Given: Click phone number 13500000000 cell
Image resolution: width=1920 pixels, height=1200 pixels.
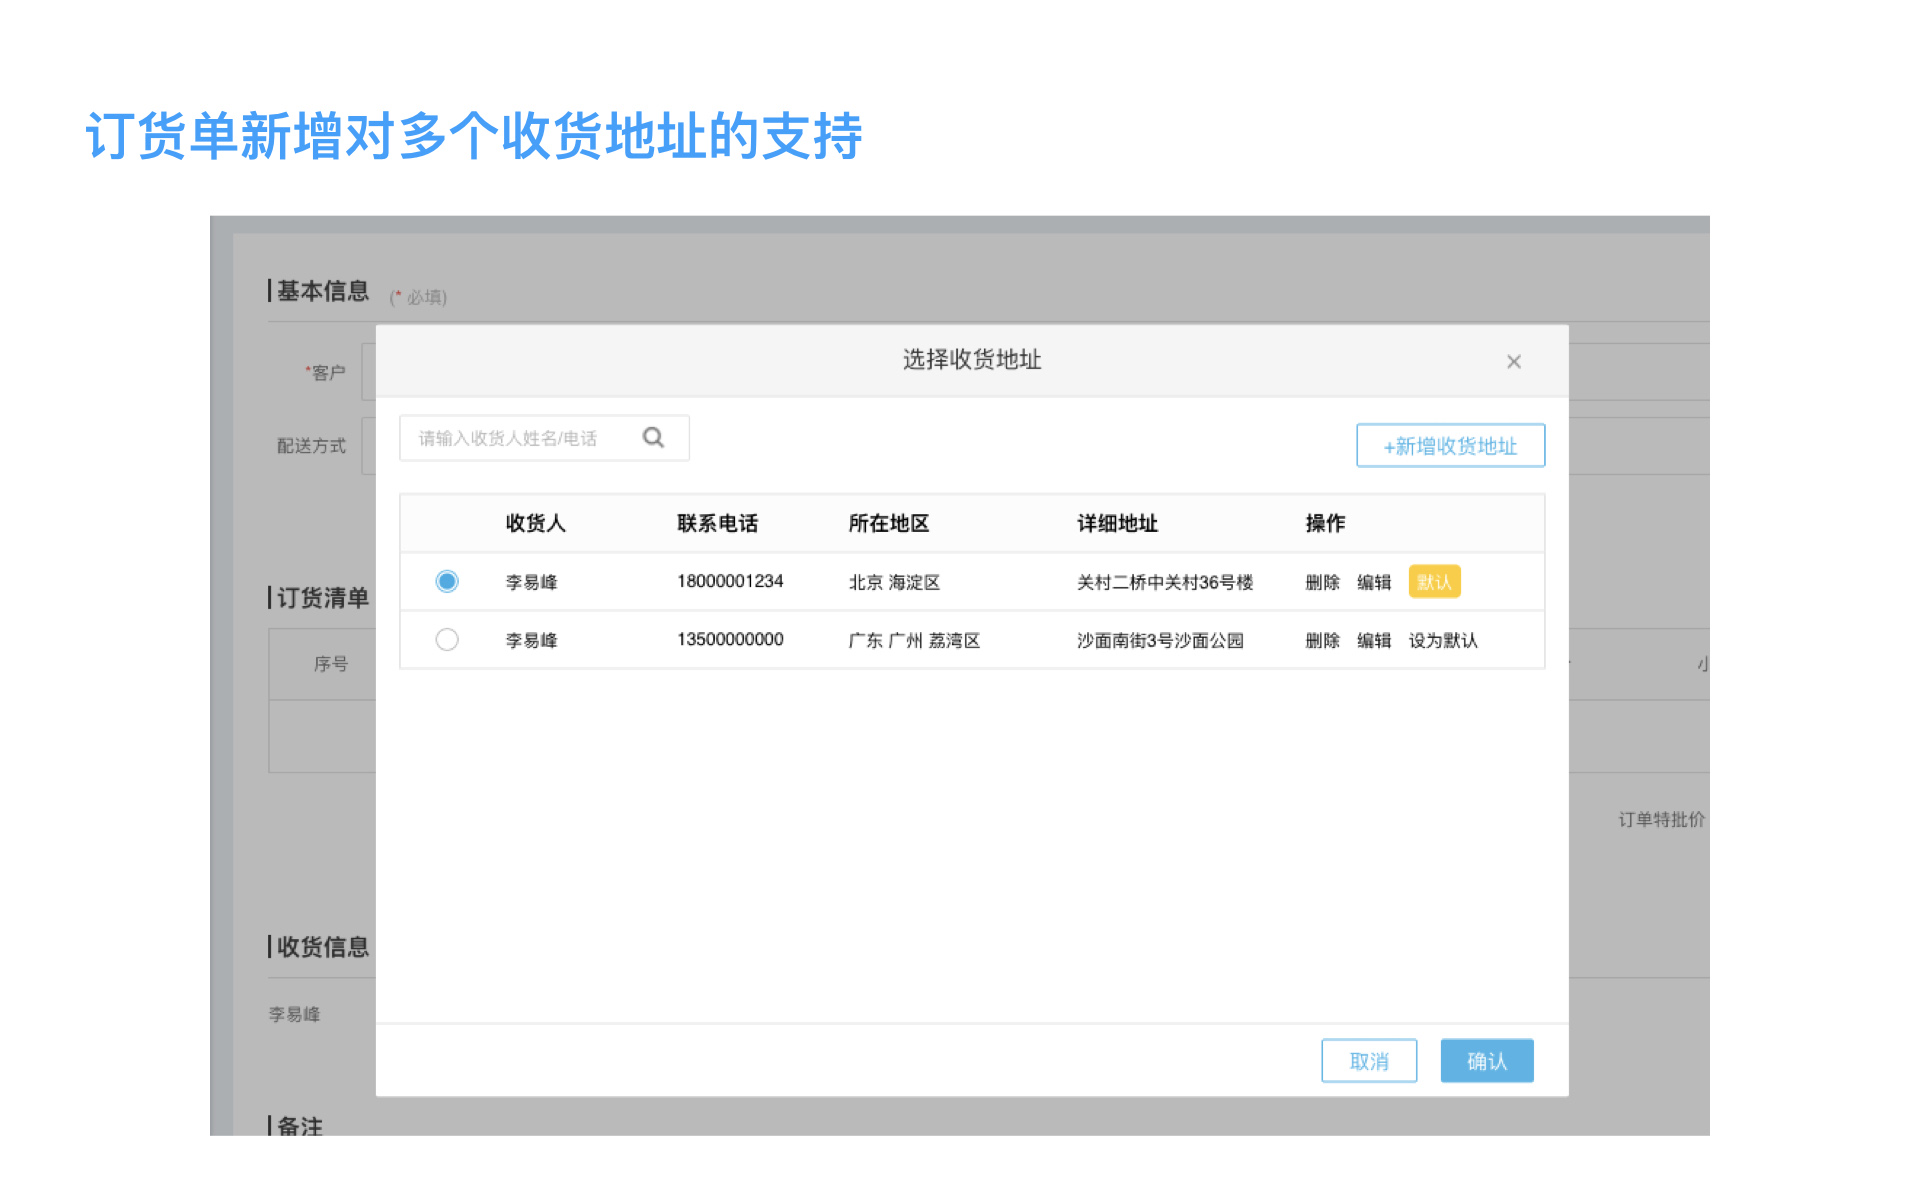Looking at the screenshot, I should point(730,640).
